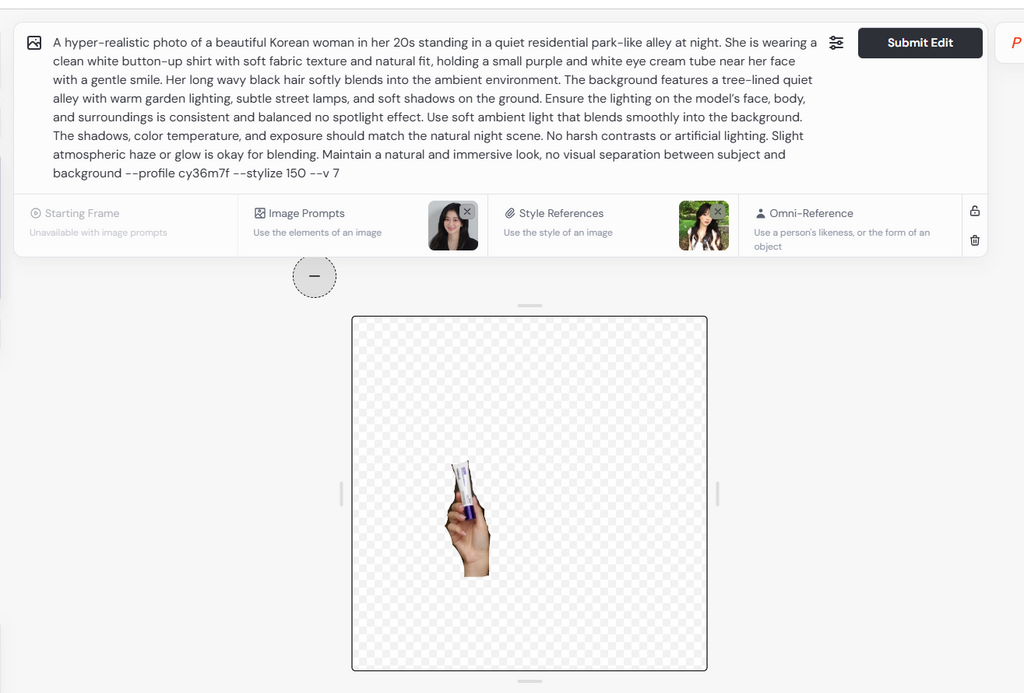Remove the Image Prompts thumbnail with its X

pyautogui.click(x=467, y=212)
